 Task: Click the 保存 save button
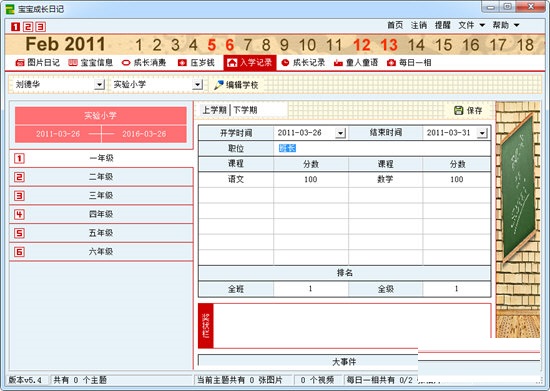tap(468, 110)
